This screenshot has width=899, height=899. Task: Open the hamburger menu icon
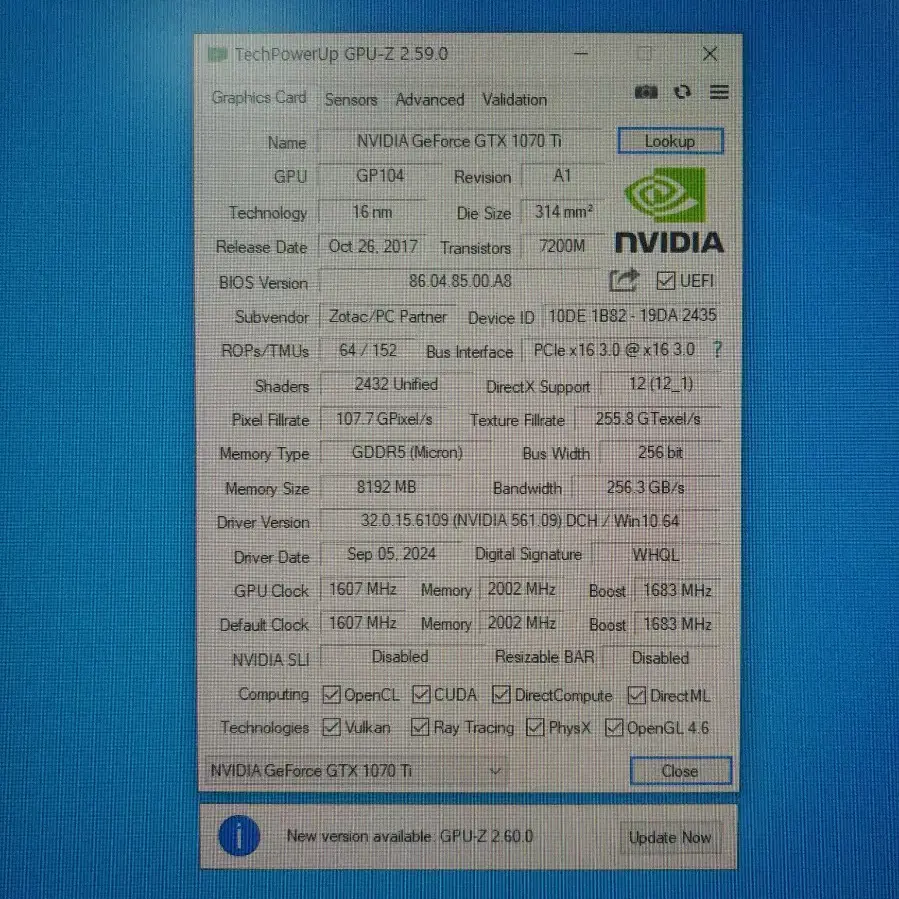(x=719, y=92)
